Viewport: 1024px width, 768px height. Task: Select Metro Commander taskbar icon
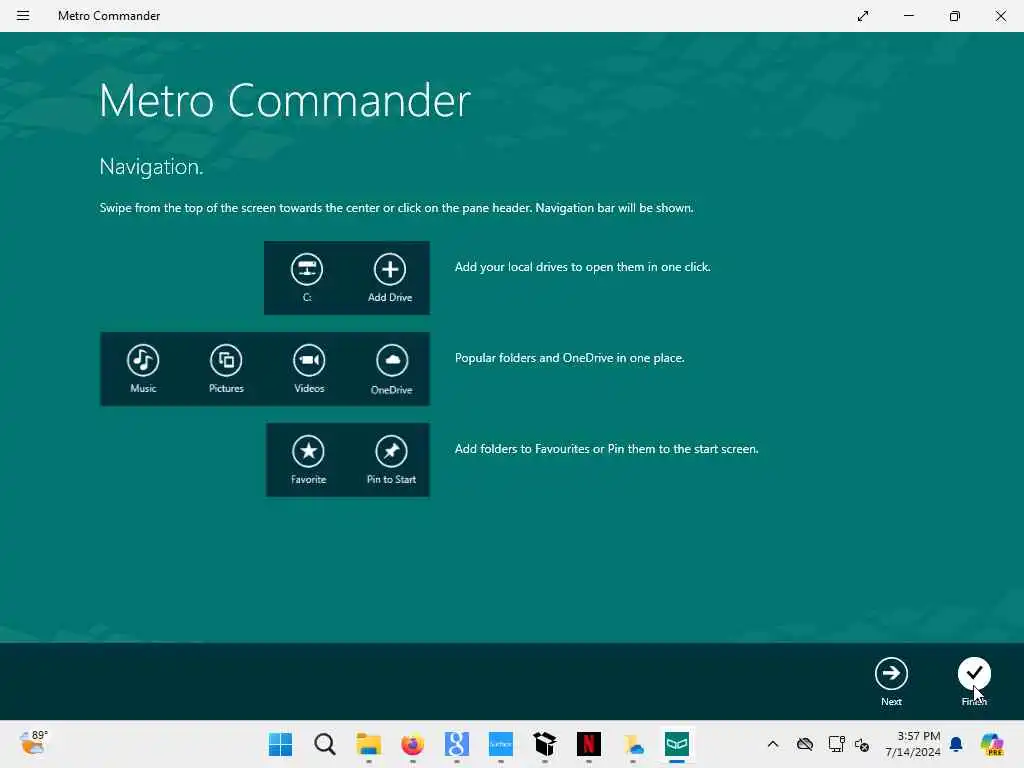pyautogui.click(x=677, y=744)
